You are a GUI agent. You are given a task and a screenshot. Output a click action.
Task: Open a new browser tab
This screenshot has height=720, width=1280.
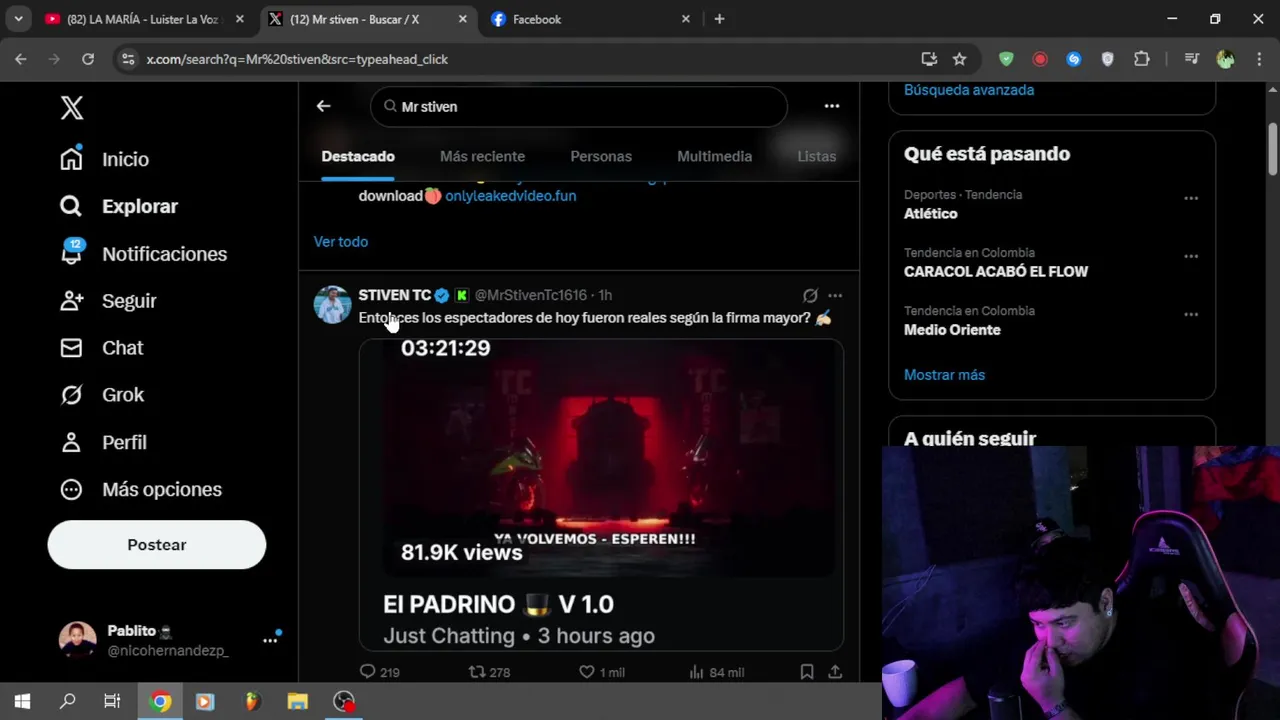719,19
